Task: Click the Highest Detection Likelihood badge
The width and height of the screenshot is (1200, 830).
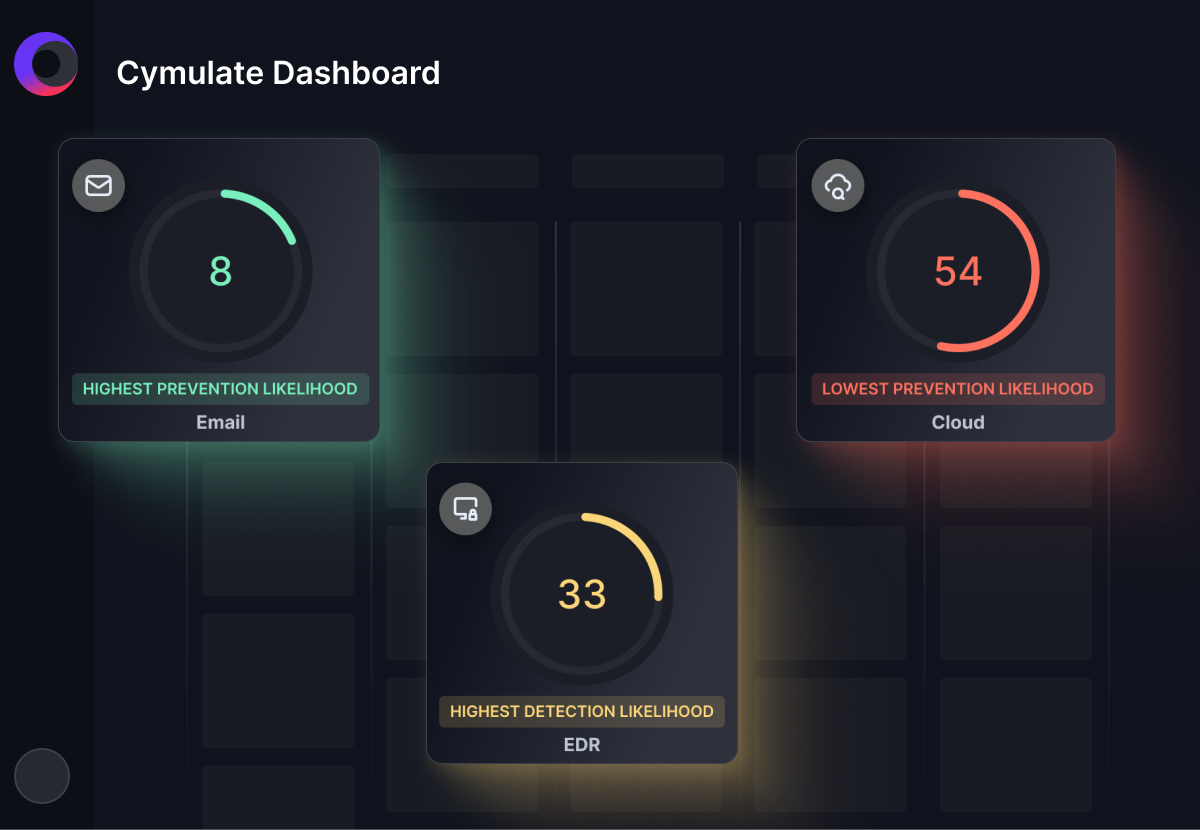Action: click(582, 712)
